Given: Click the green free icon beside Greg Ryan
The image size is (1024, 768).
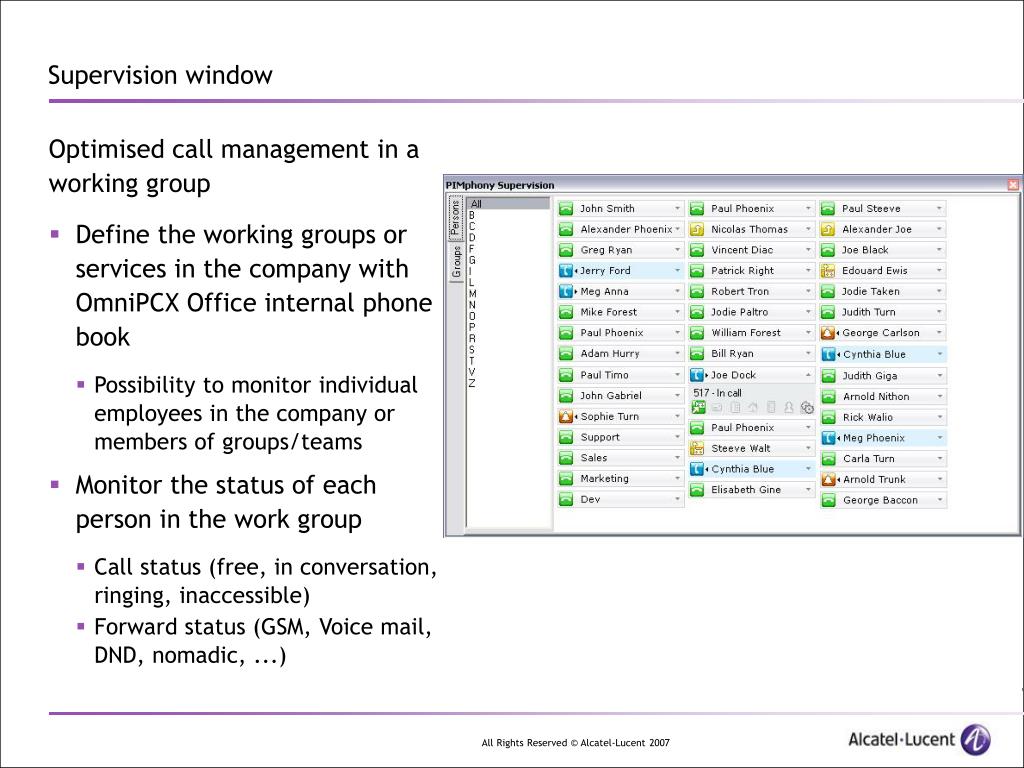Looking at the screenshot, I should coord(566,250).
